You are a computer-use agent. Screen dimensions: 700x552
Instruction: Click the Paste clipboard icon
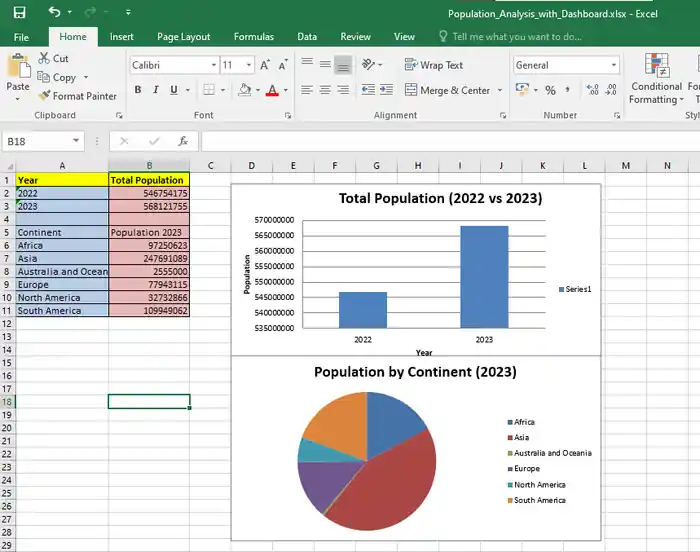pyautogui.click(x=18, y=66)
